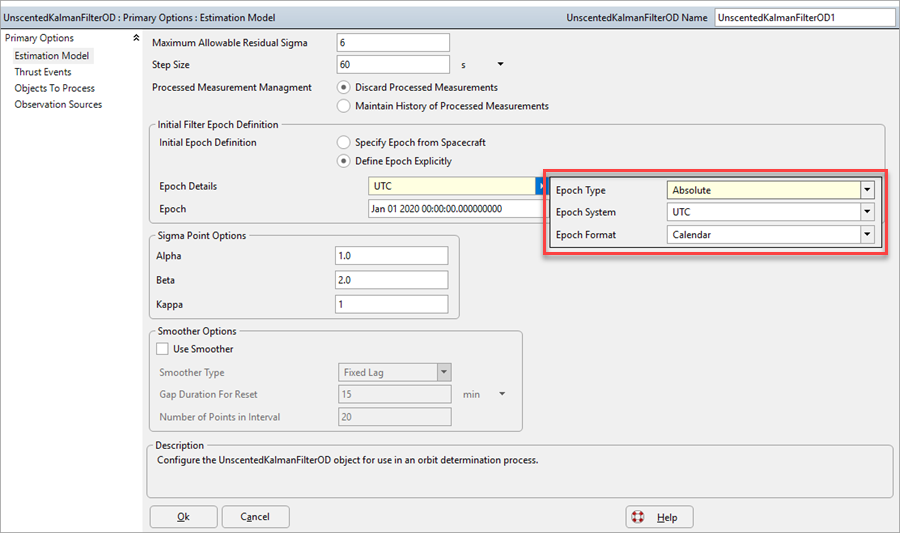This screenshot has height=533, width=900.
Task: Edit Maximum Allowable Residual Sigma field
Action: [393, 42]
